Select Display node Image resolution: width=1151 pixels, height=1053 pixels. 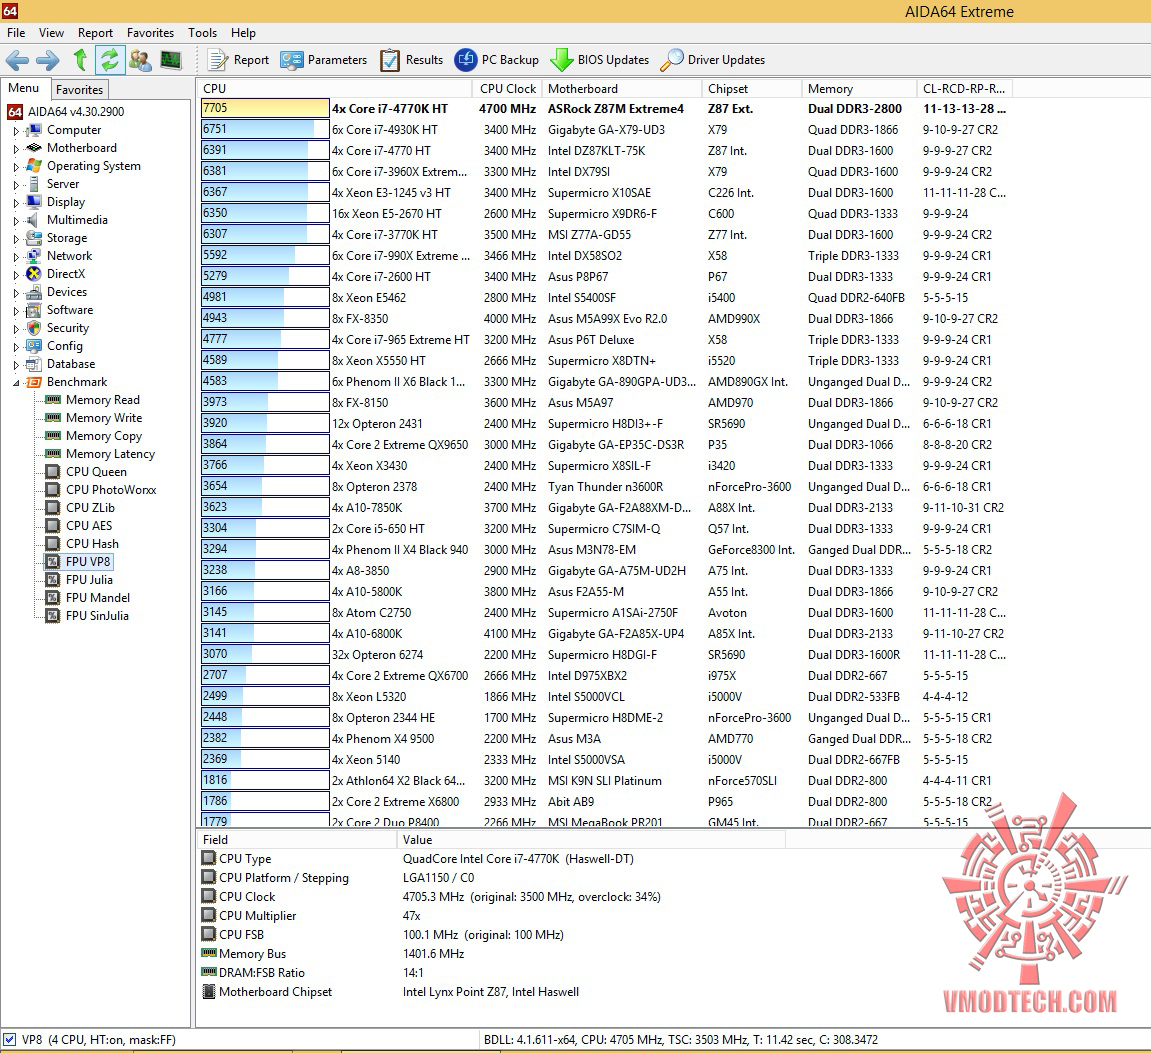66,202
